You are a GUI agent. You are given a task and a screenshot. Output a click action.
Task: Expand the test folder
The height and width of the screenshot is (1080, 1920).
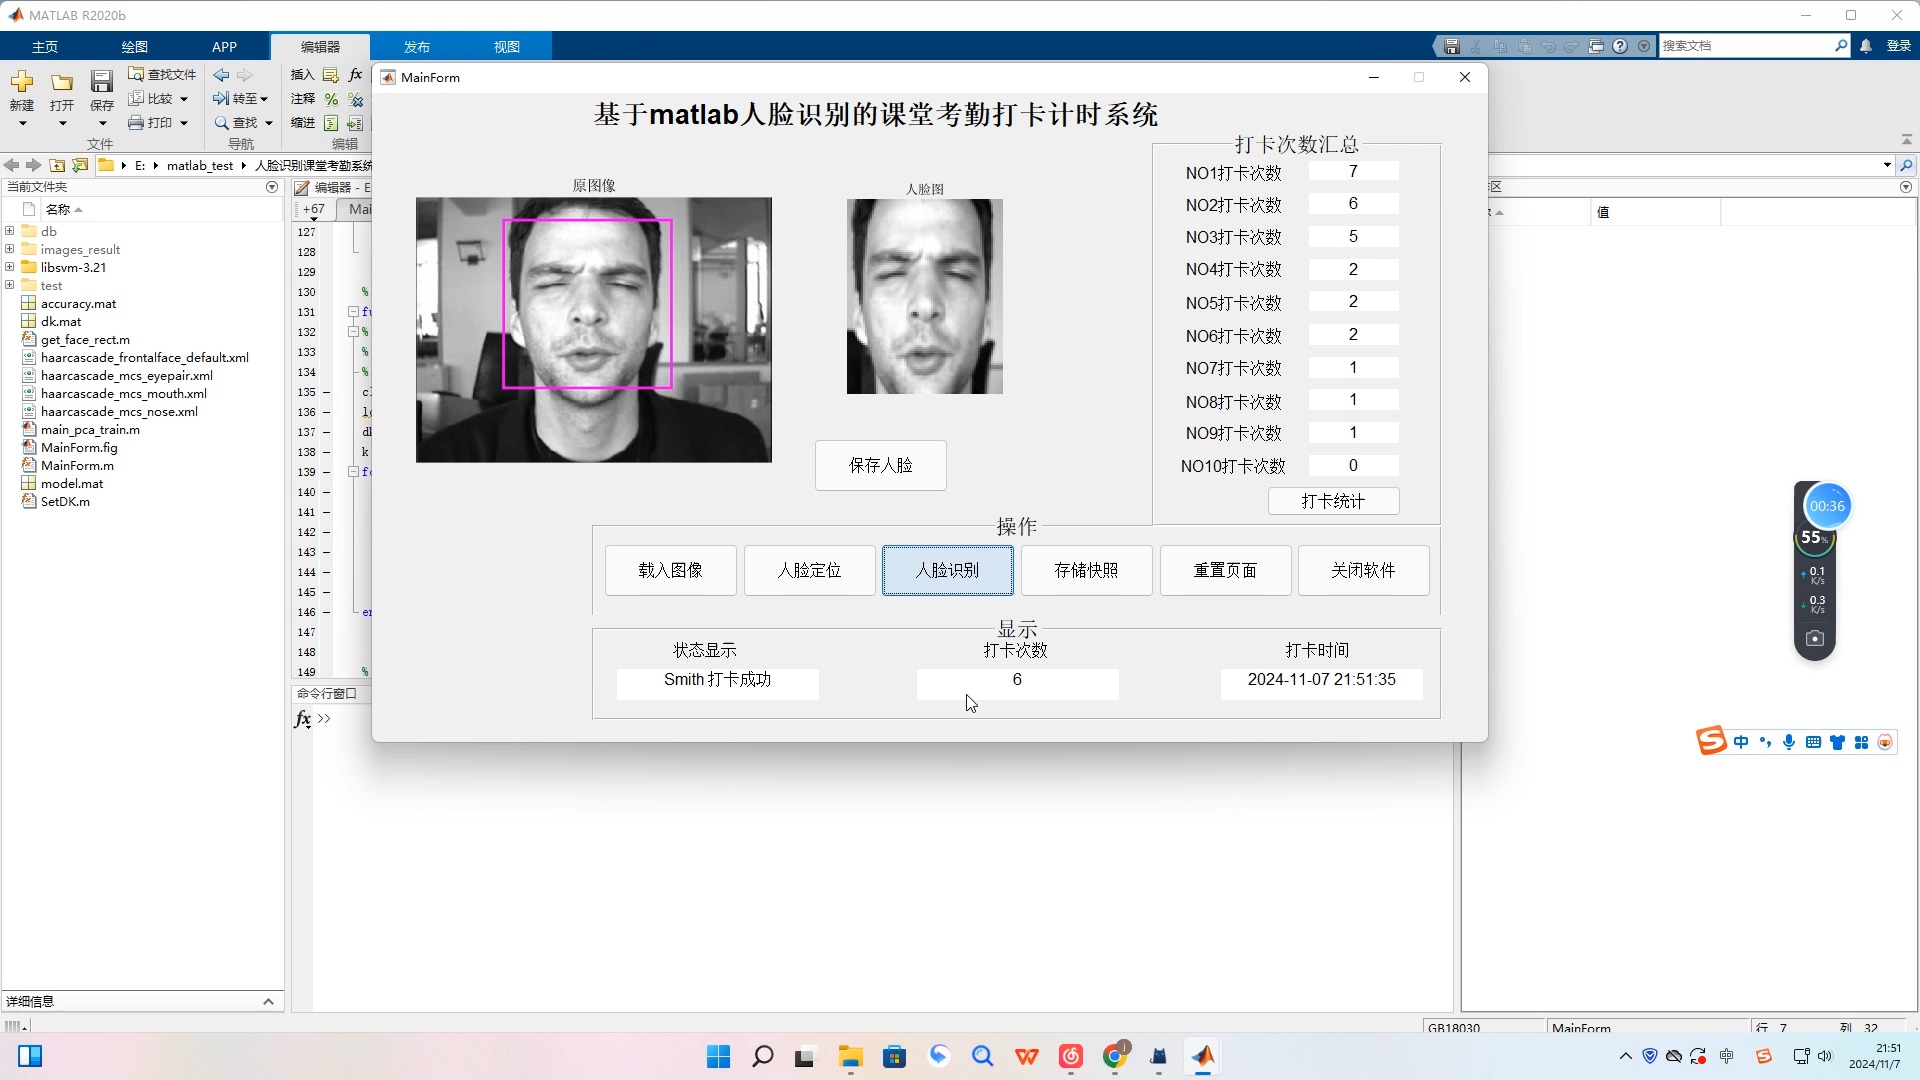[x=10, y=285]
